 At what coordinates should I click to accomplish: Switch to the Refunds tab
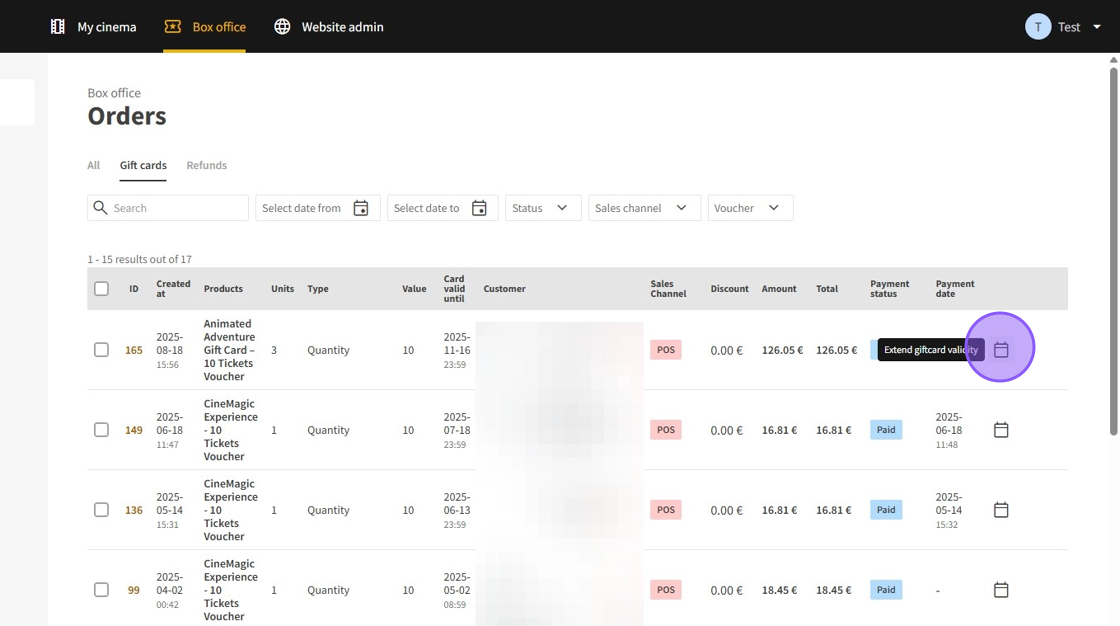coord(206,166)
